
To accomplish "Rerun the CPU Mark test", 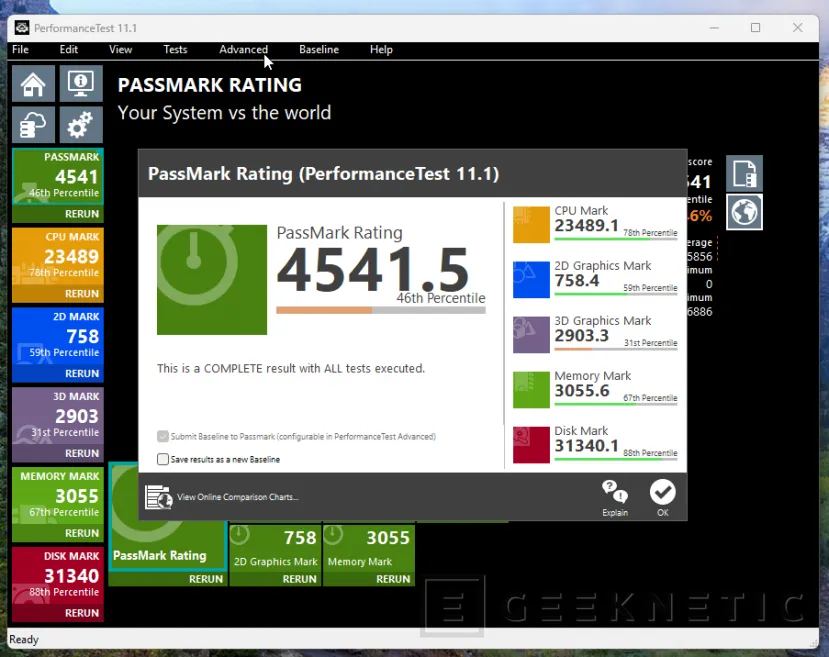I will click(x=81, y=294).
